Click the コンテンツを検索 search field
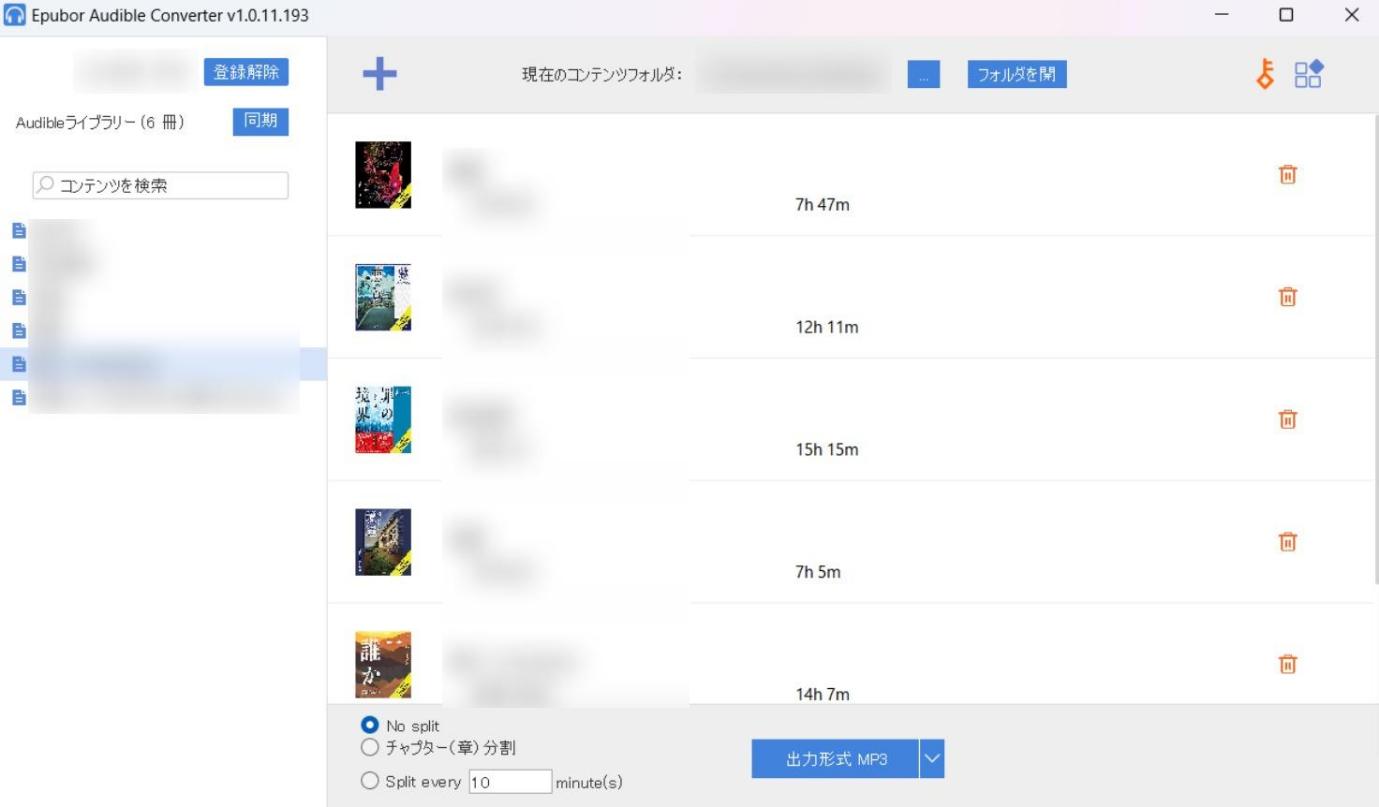Image resolution: width=1379 pixels, height=807 pixels. [160, 185]
